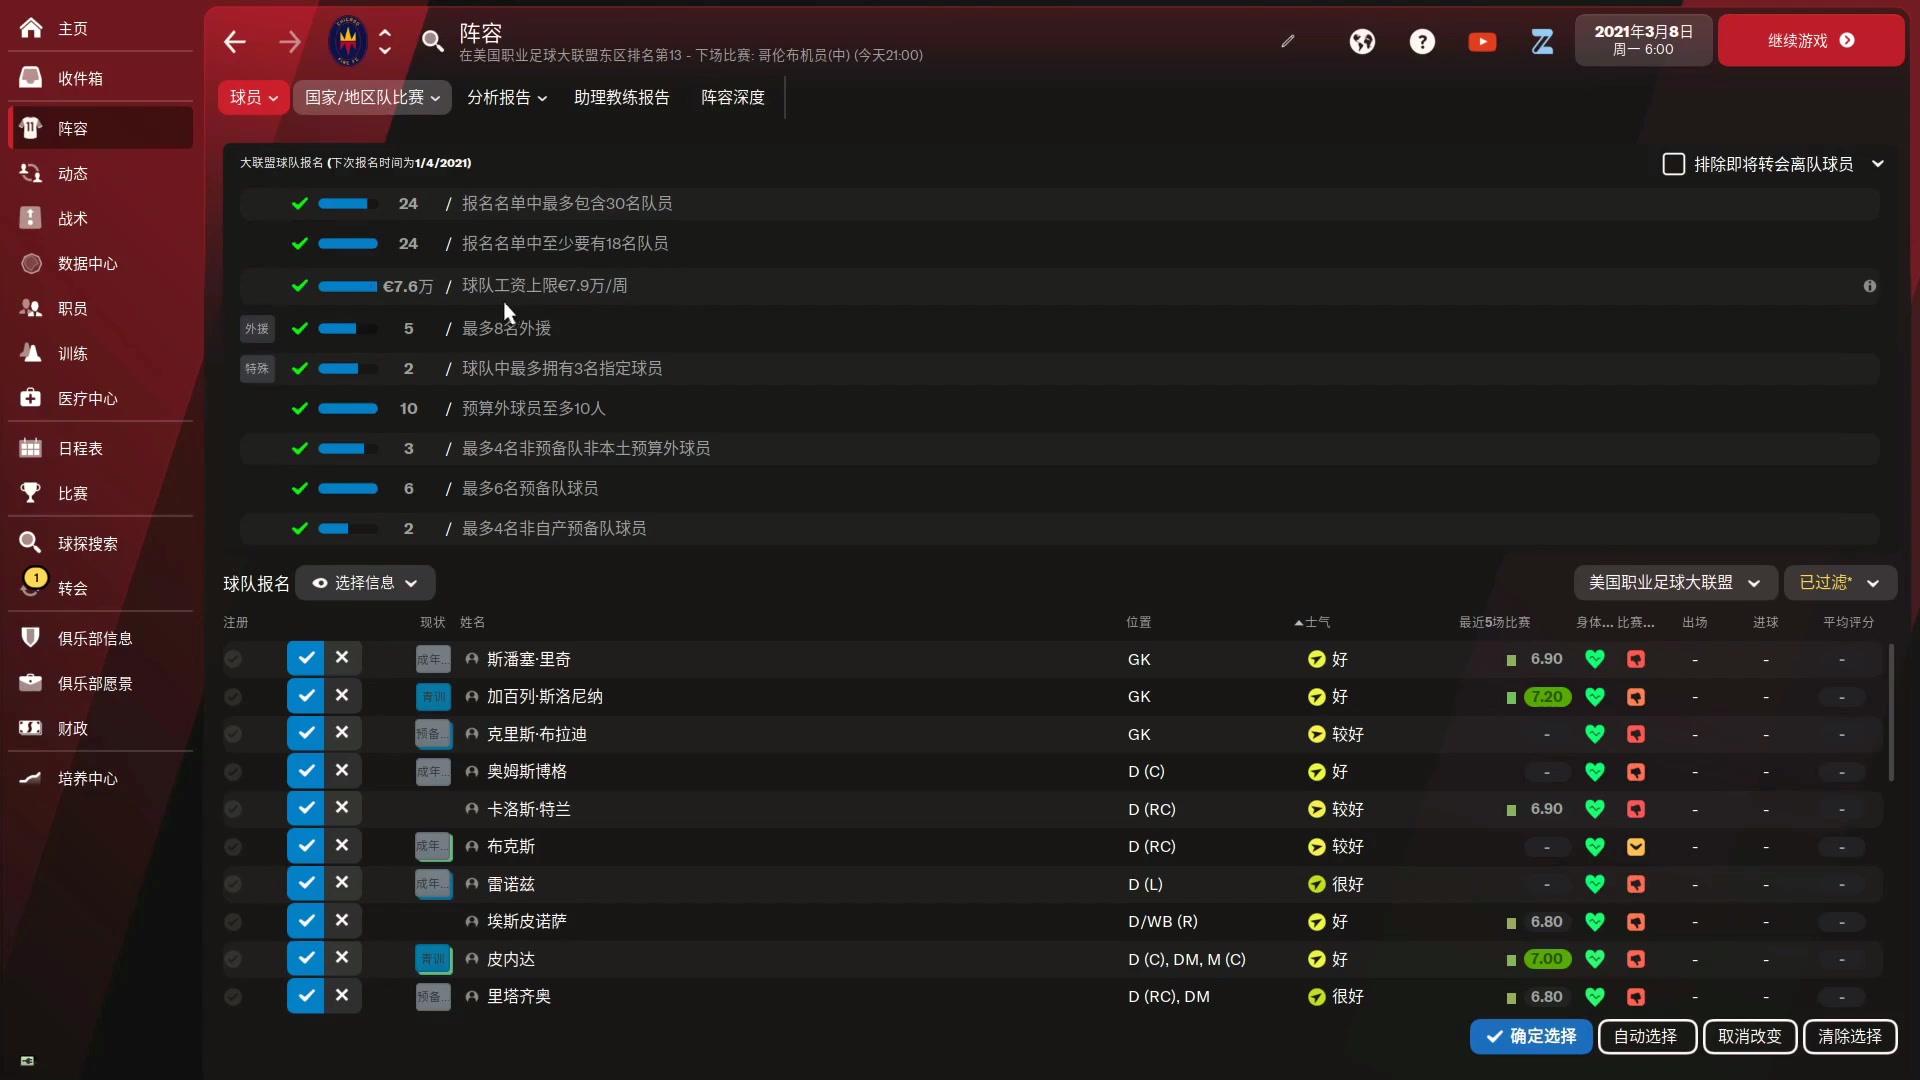
Task: Open the 主页 home icon
Action: click(x=31, y=28)
